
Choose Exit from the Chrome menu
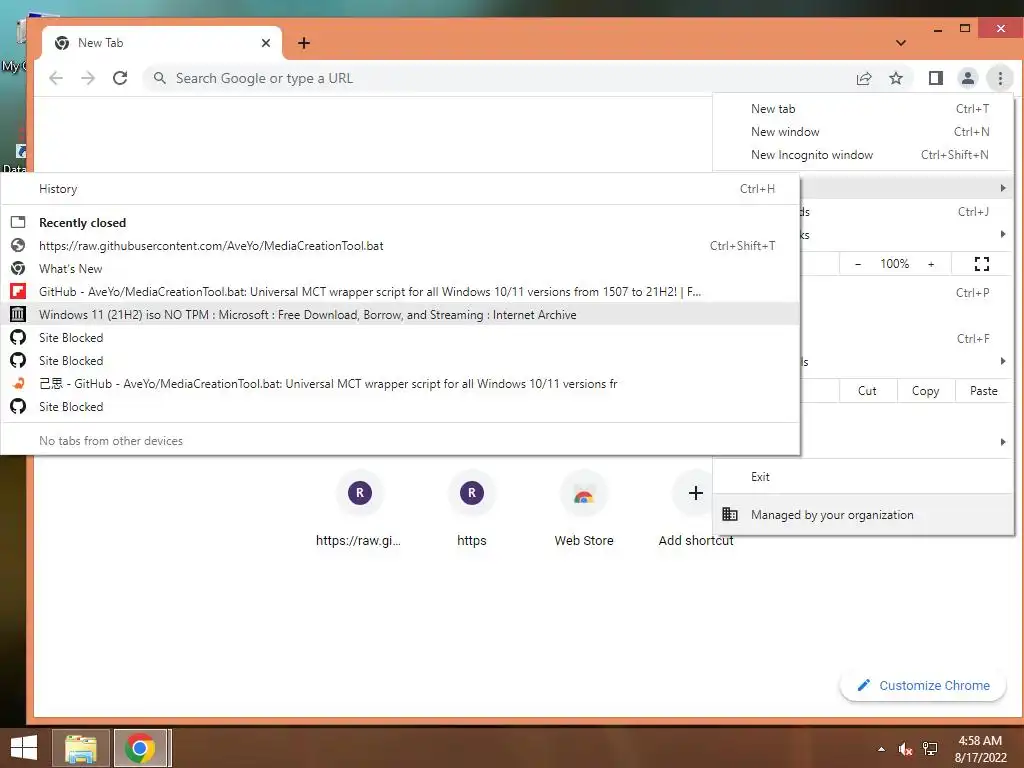(863, 477)
